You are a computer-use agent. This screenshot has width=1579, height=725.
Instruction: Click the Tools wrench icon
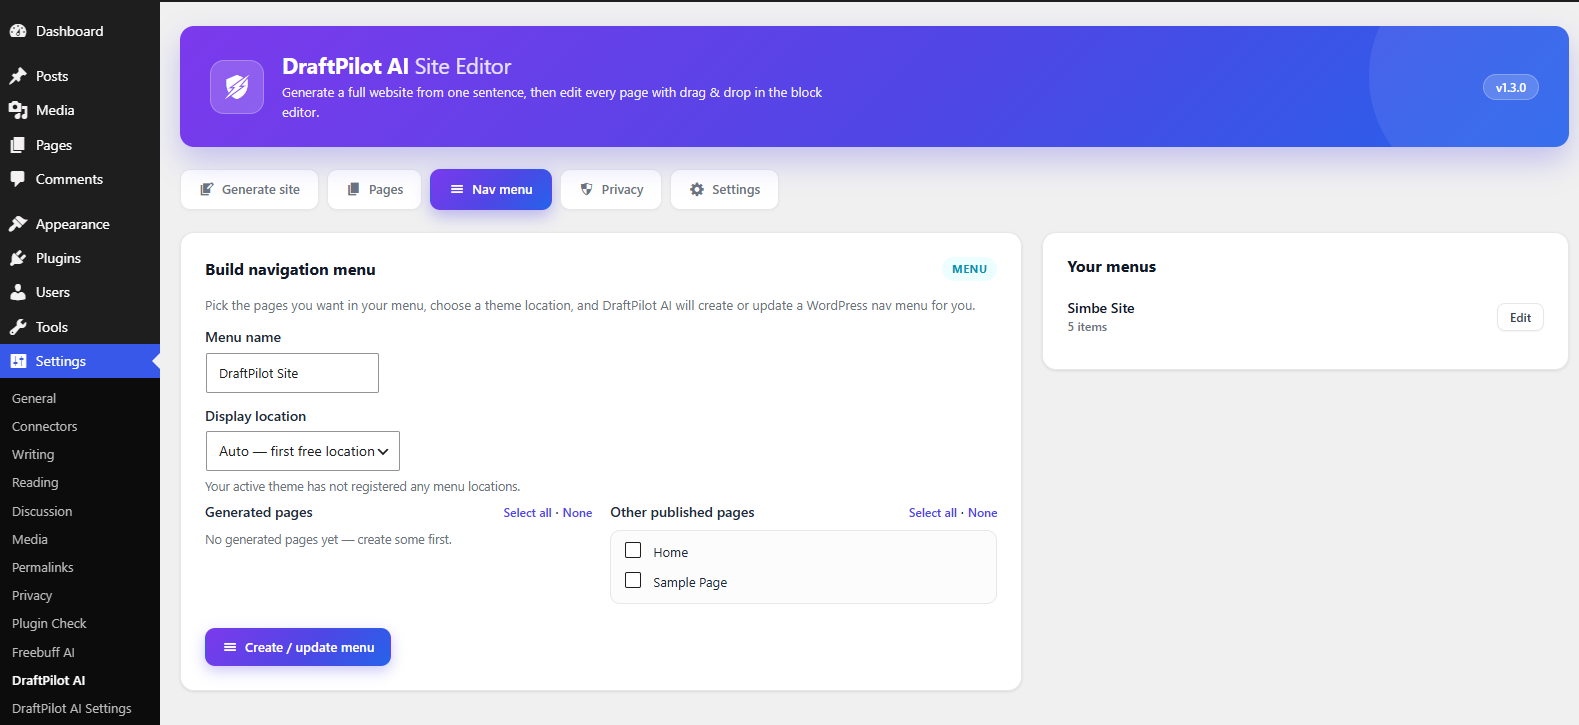pos(18,327)
